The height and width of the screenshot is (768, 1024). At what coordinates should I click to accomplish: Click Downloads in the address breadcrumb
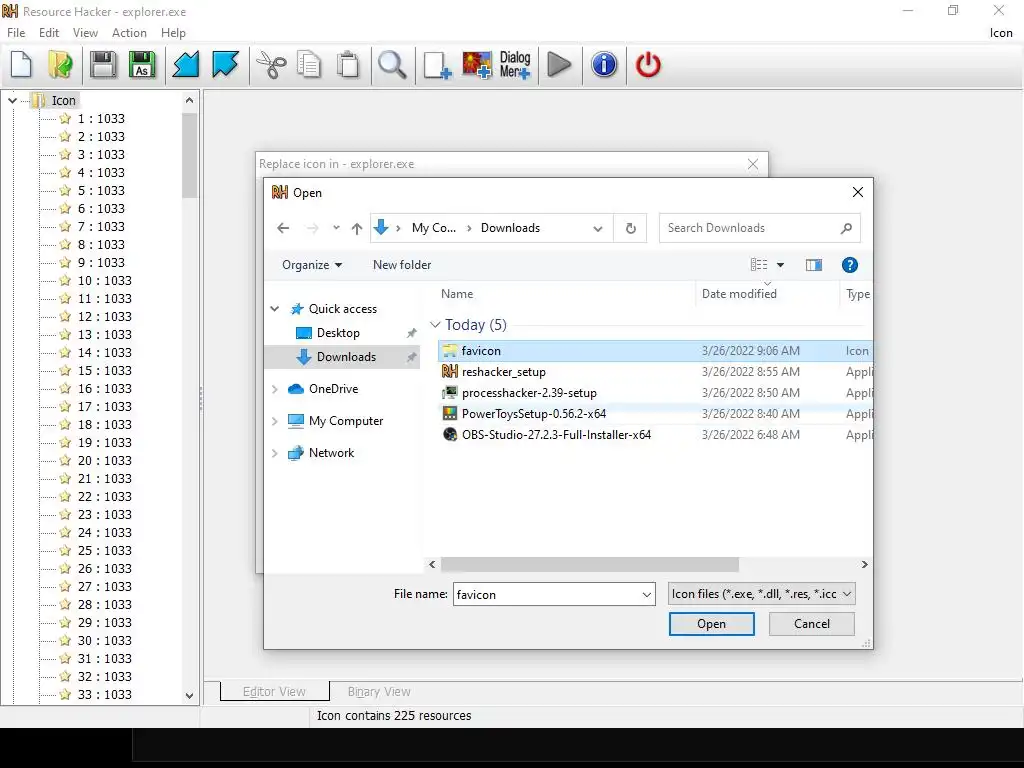pos(511,228)
